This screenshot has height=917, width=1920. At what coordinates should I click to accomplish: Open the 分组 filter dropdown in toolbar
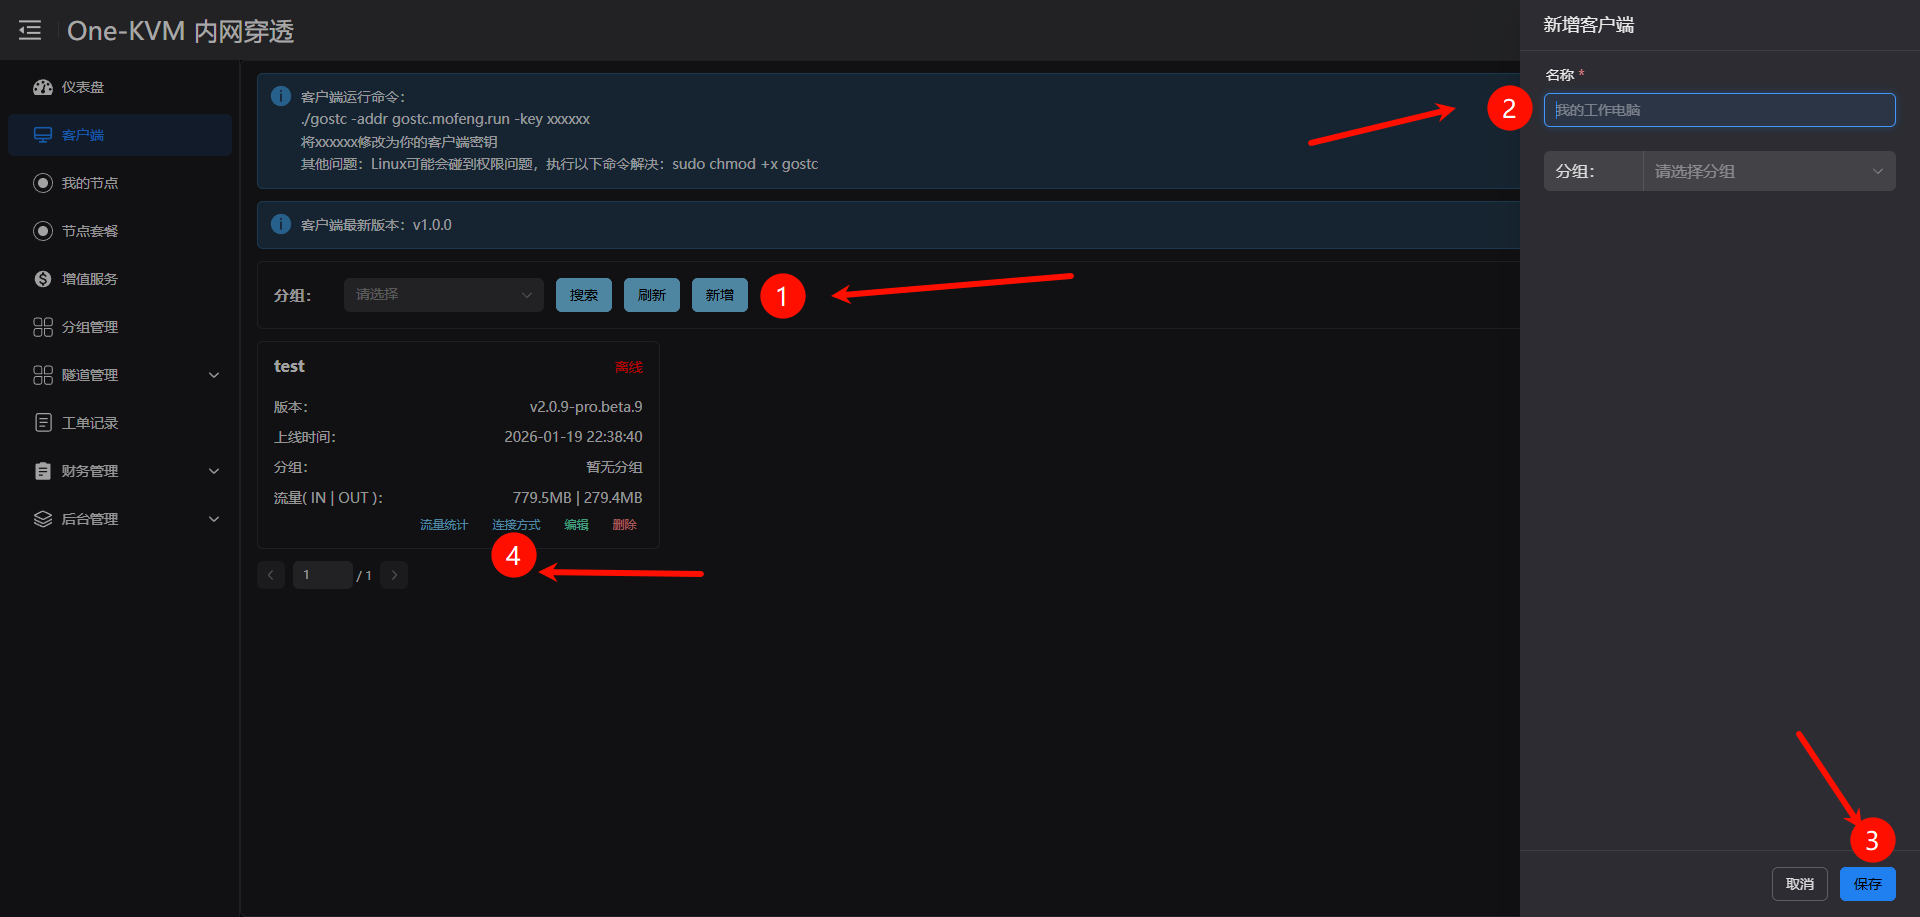[x=443, y=295]
